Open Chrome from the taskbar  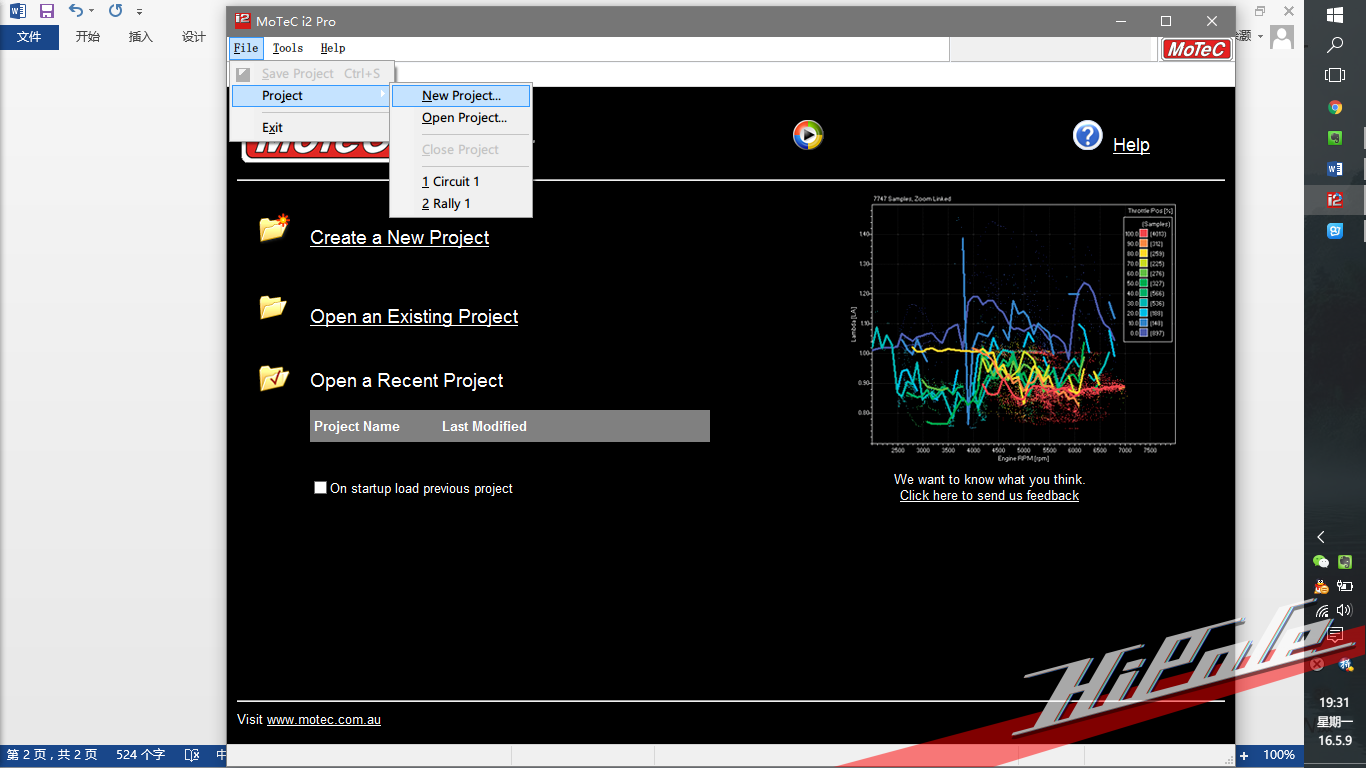(1335, 107)
